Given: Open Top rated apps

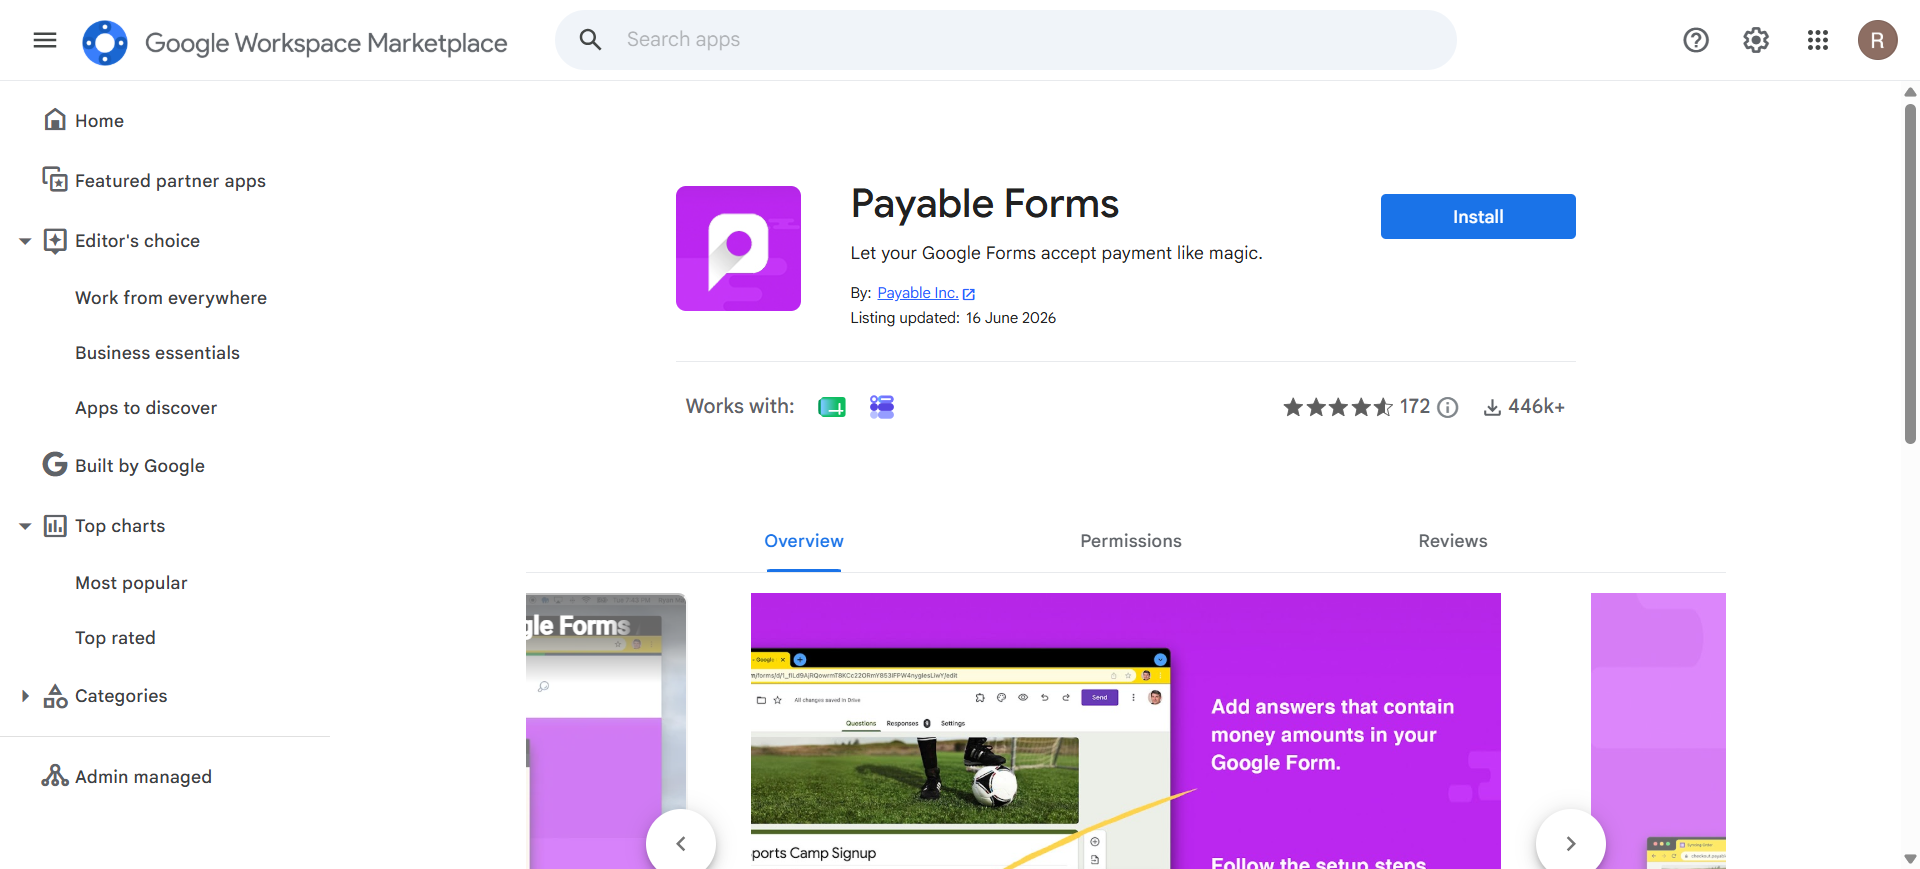Looking at the screenshot, I should (115, 638).
